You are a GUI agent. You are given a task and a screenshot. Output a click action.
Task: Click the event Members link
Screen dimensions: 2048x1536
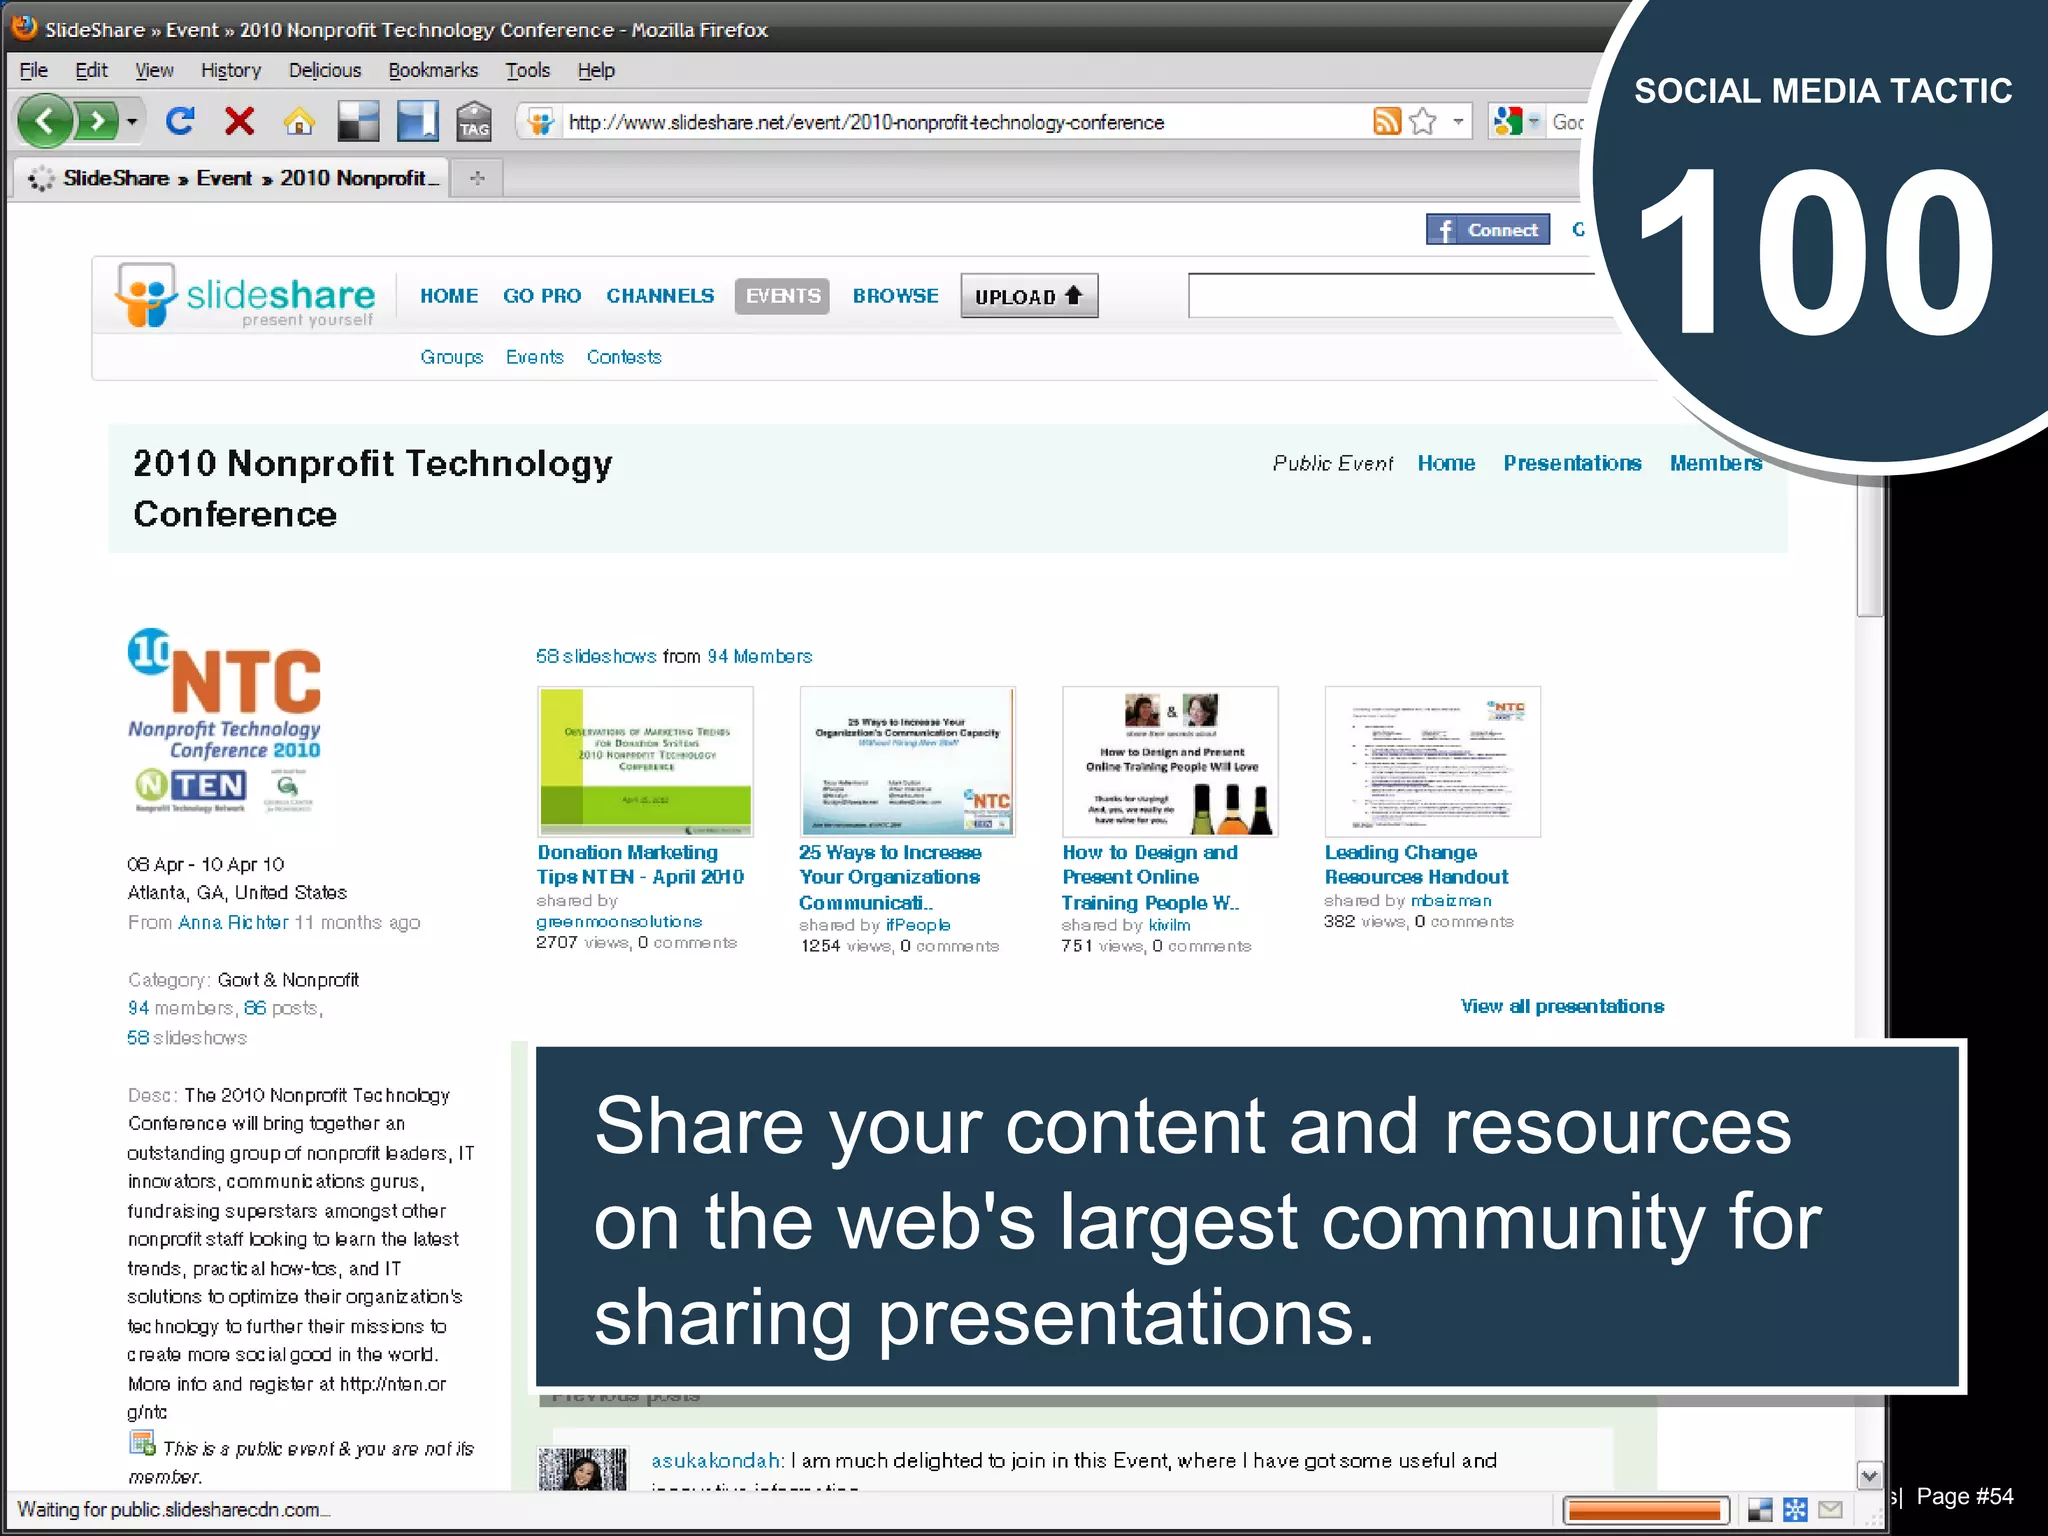pos(1716,463)
